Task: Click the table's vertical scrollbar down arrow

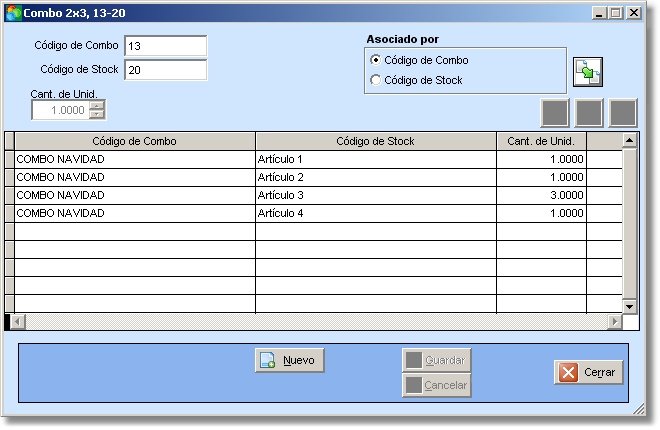Action: coord(629,305)
